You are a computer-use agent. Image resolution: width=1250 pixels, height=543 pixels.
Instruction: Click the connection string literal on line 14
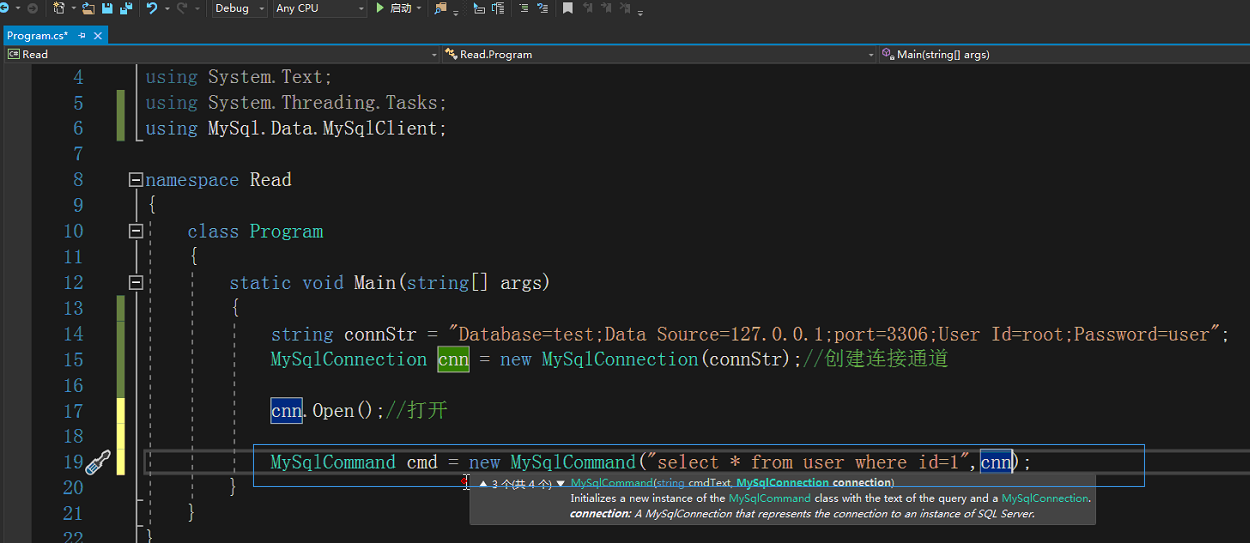tap(834, 334)
